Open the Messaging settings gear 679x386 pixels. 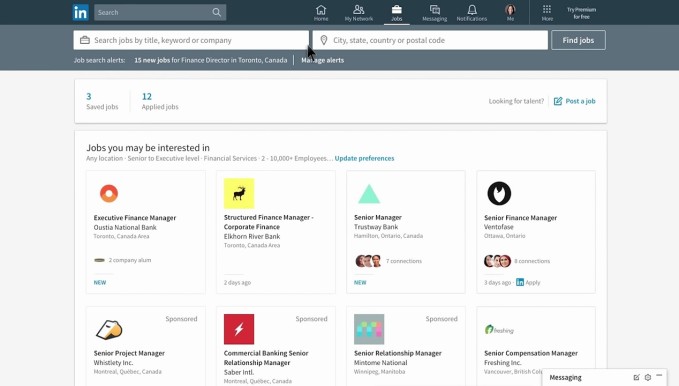click(x=648, y=377)
